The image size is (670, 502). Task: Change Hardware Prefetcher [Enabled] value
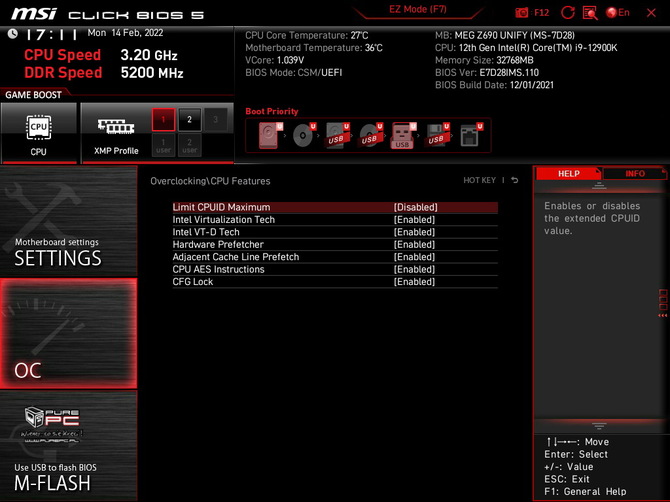click(414, 244)
